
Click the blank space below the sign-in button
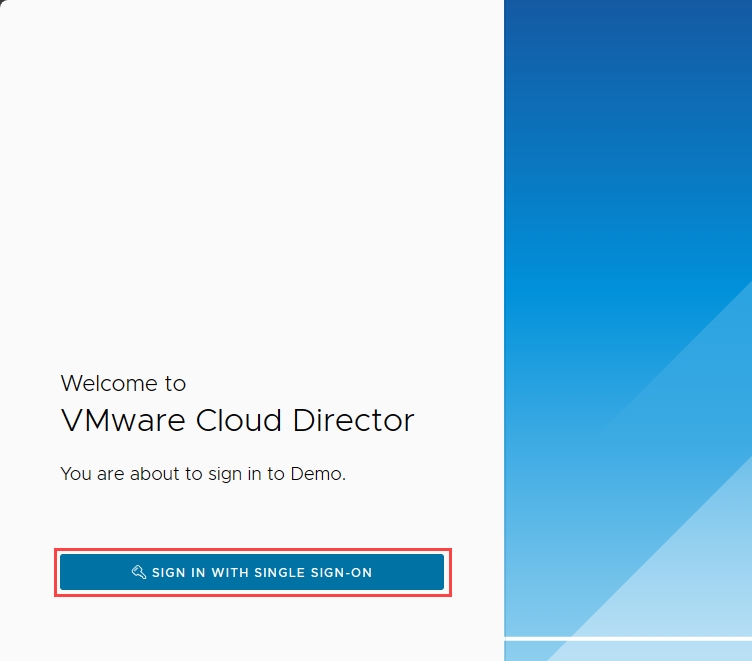pyautogui.click(x=250, y=630)
